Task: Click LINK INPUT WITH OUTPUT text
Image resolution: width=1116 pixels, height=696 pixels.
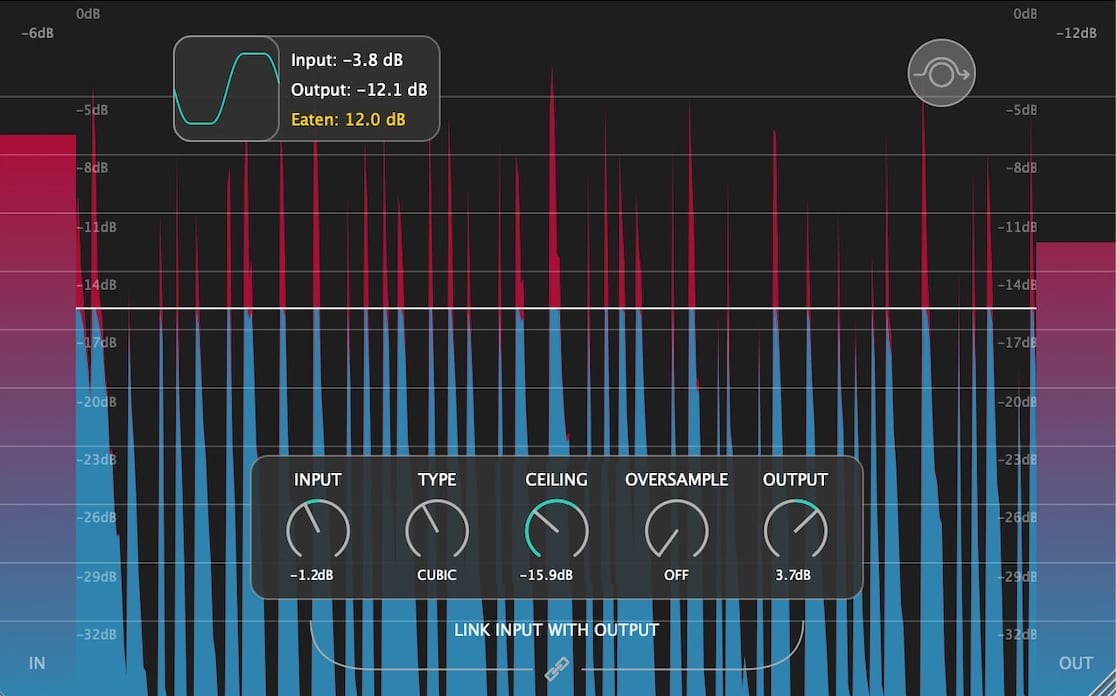Action: pyautogui.click(x=557, y=630)
